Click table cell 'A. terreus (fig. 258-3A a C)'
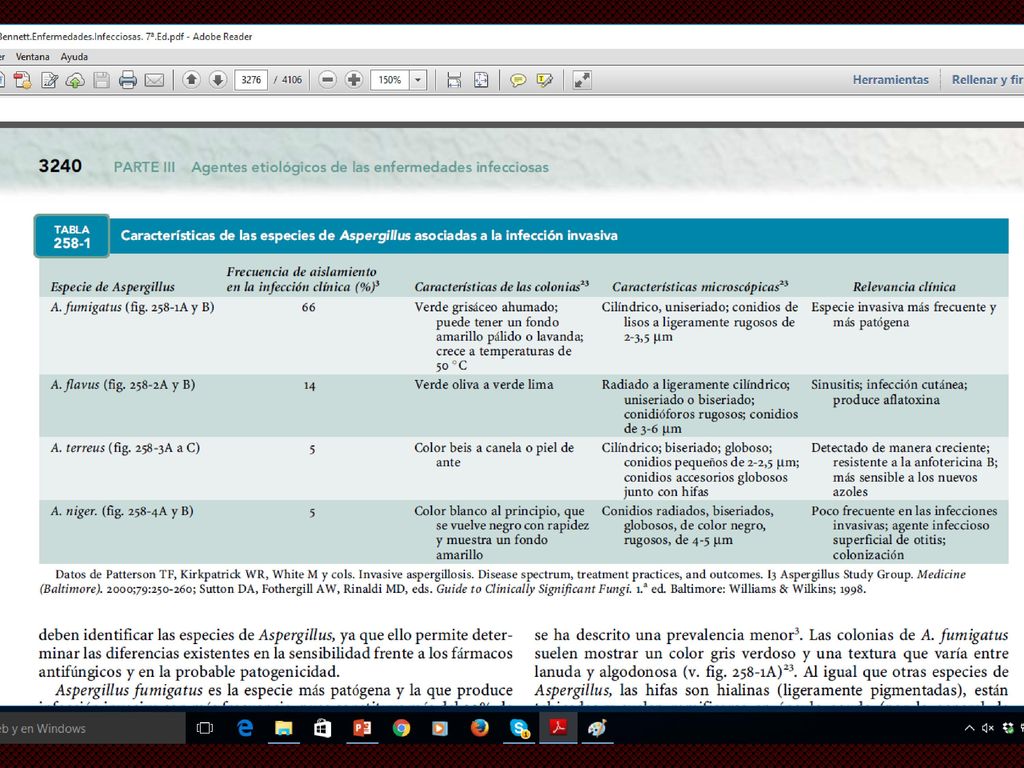This screenshot has width=1024, height=768. tap(125, 448)
